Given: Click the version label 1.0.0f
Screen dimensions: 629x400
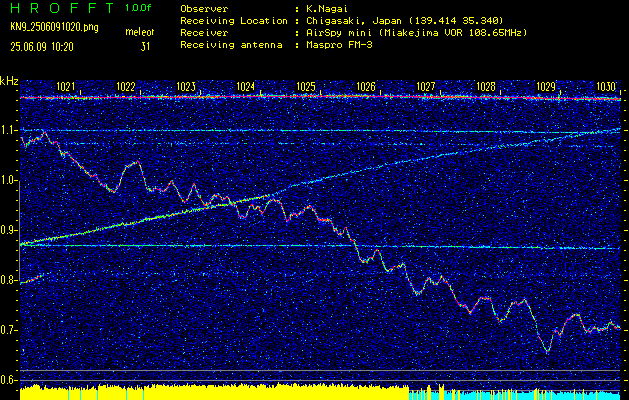Looking at the screenshot, I should [x=138, y=8].
